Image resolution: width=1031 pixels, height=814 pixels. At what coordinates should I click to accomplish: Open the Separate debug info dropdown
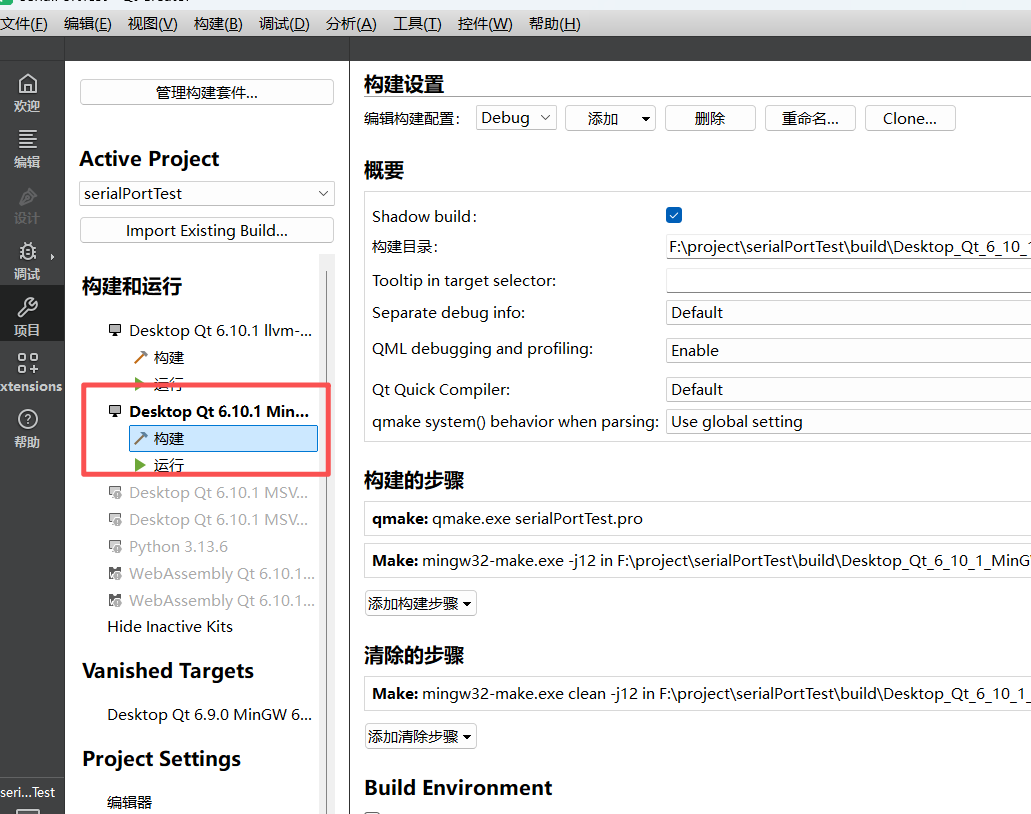848,312
